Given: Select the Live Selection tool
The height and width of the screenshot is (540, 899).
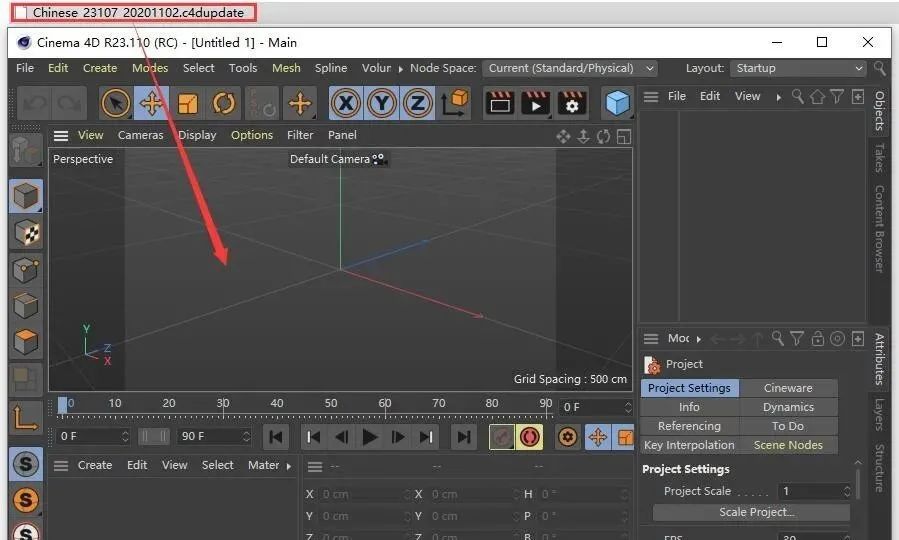Looking at the screenshot, I should (x=115, y=104).
